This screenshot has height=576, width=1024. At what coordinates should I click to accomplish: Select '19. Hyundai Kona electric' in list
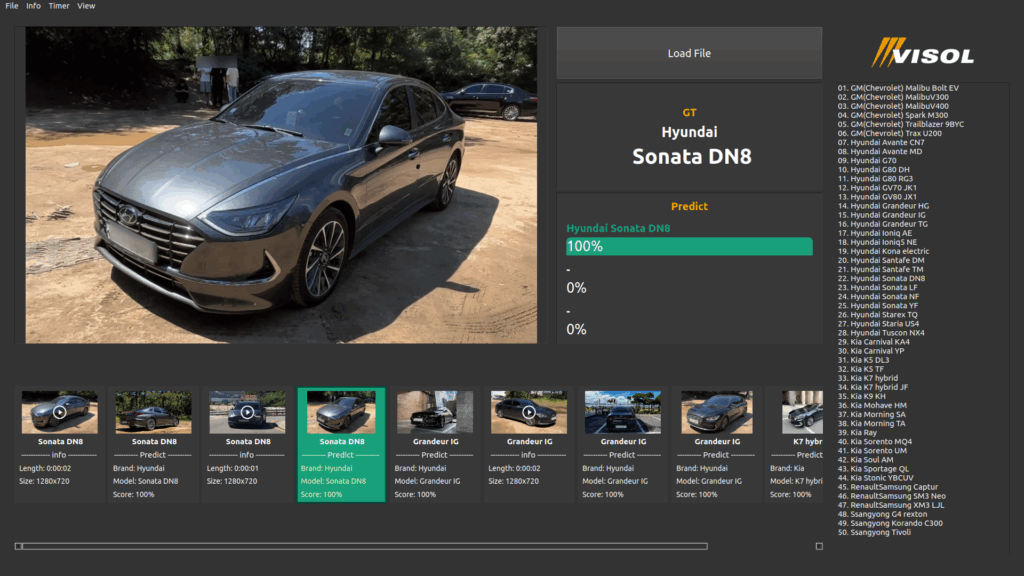883,251
